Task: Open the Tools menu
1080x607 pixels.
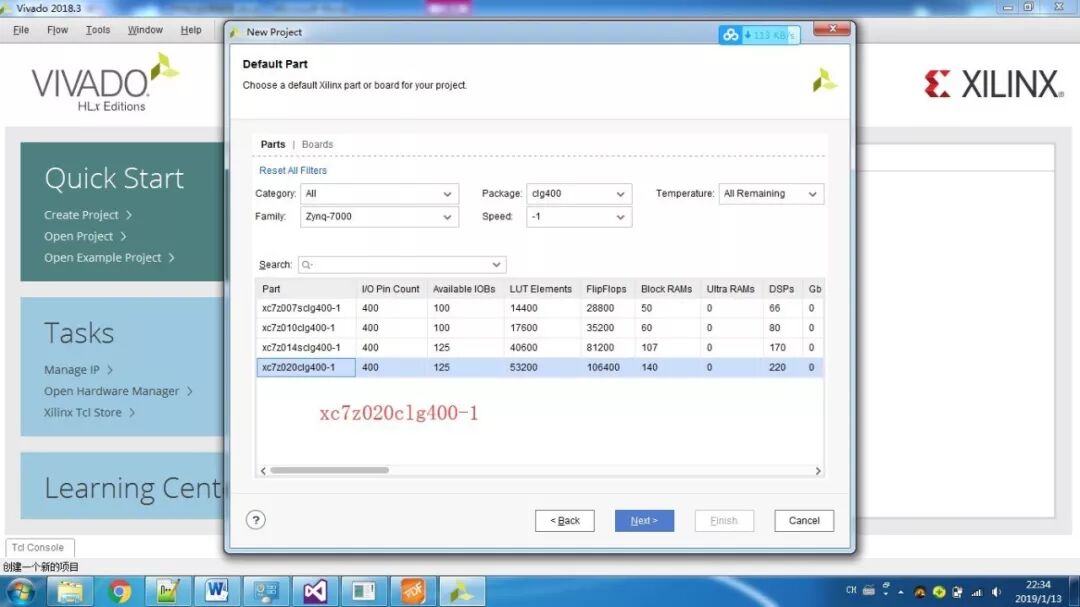Action: click(98, 30)
